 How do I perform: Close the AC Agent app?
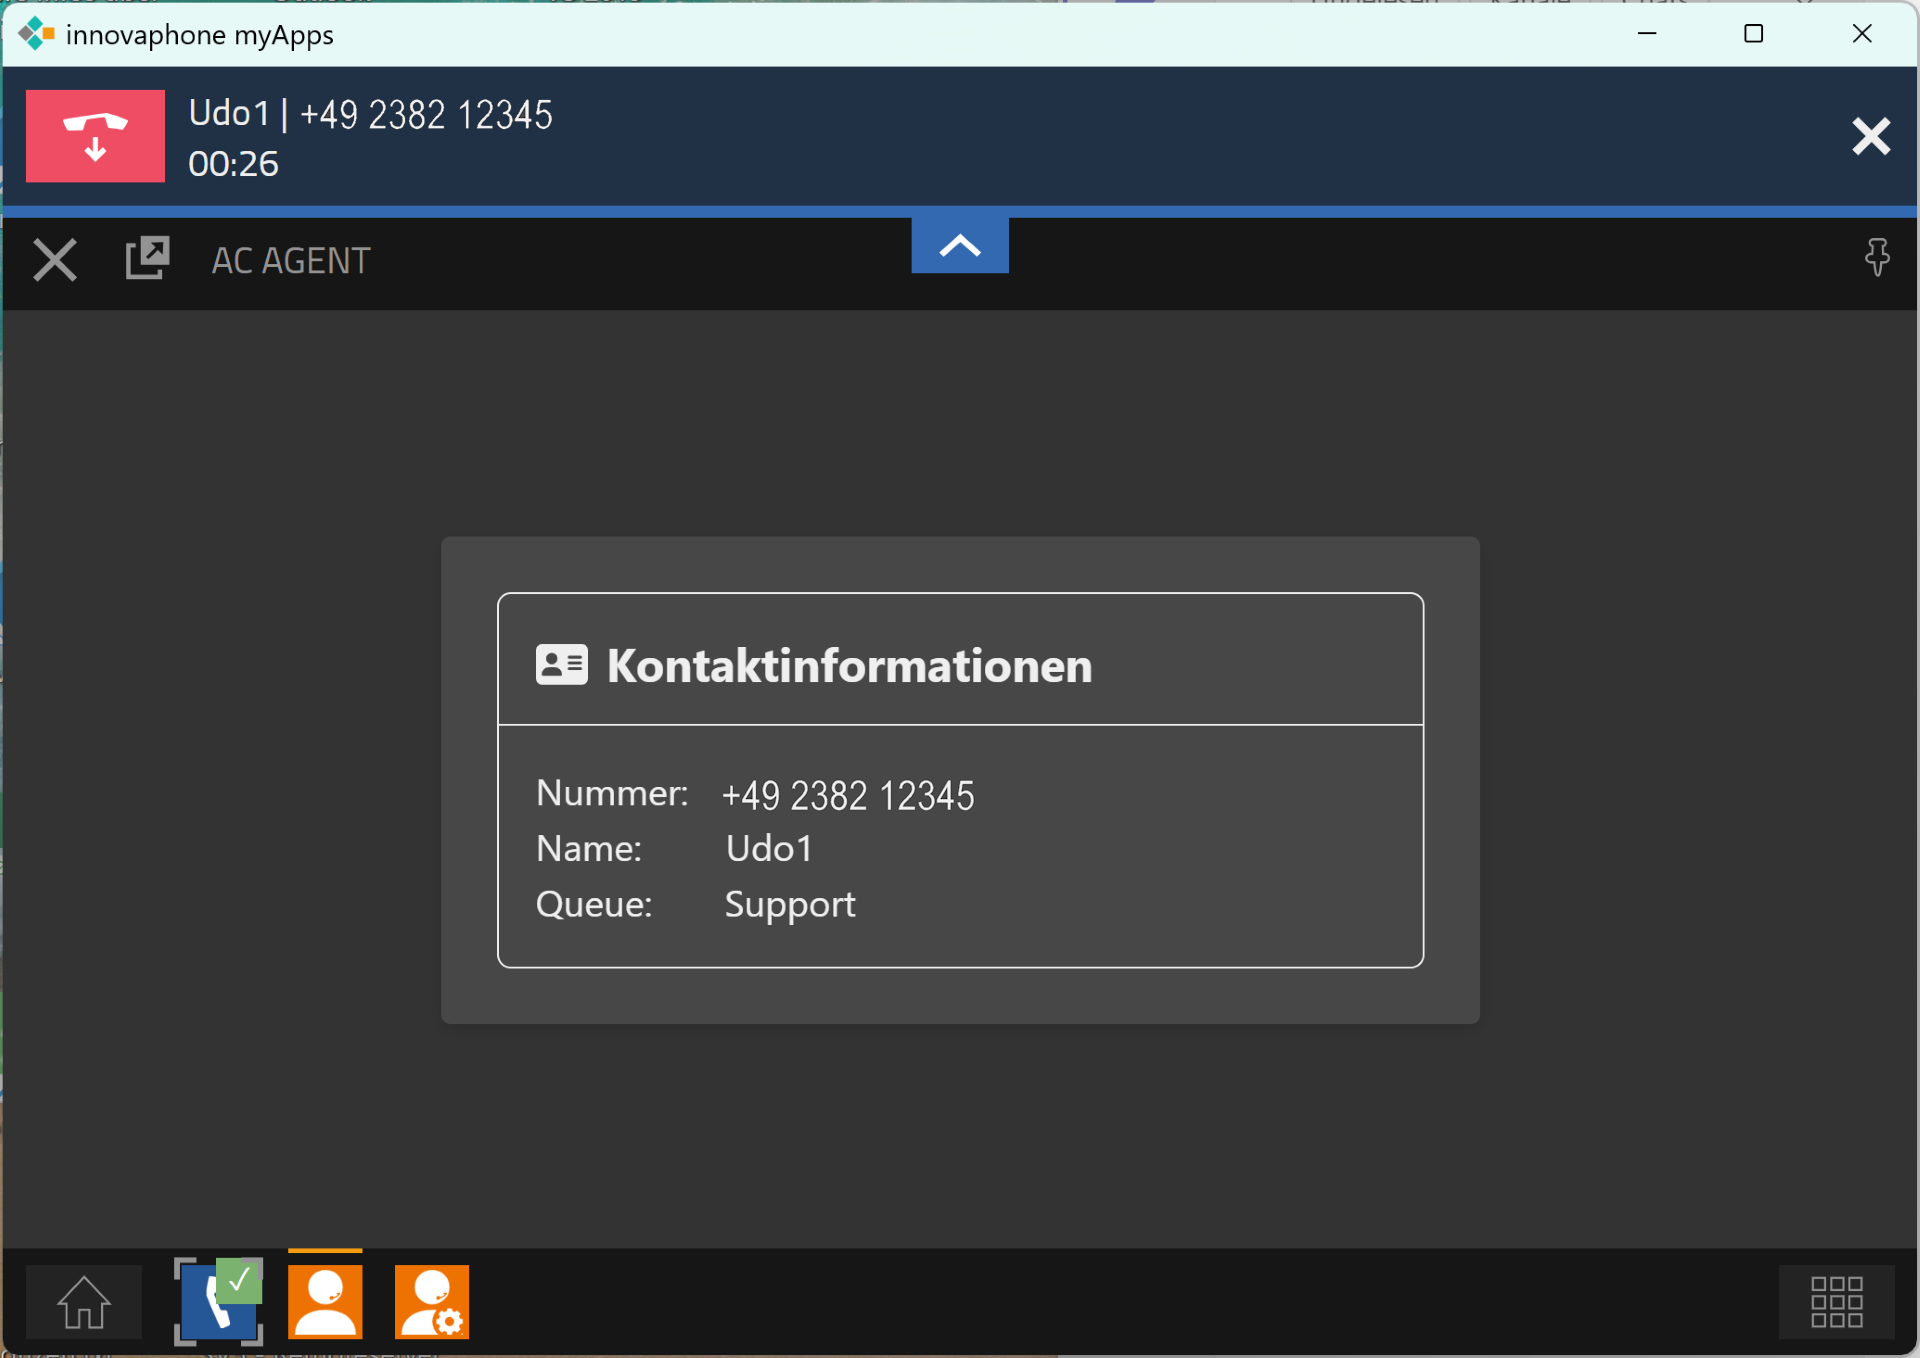54,260
